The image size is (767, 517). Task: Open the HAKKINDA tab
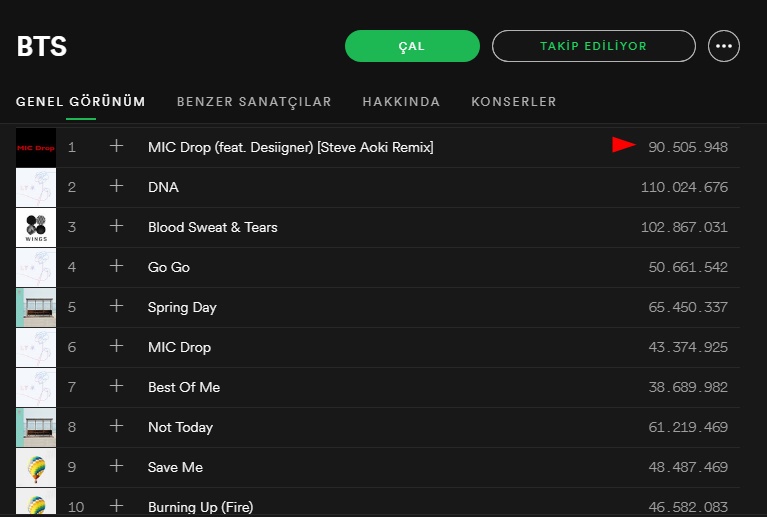coord(401,102)
